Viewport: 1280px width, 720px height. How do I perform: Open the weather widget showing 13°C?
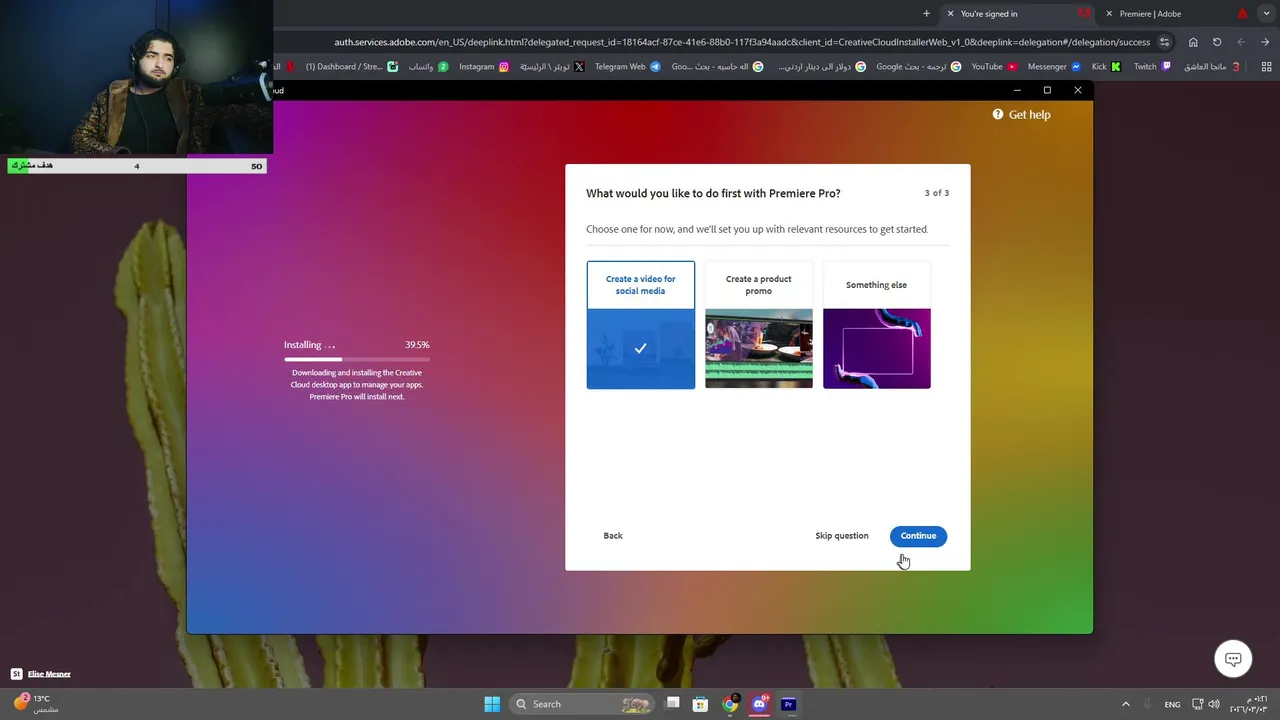point(35,703)
